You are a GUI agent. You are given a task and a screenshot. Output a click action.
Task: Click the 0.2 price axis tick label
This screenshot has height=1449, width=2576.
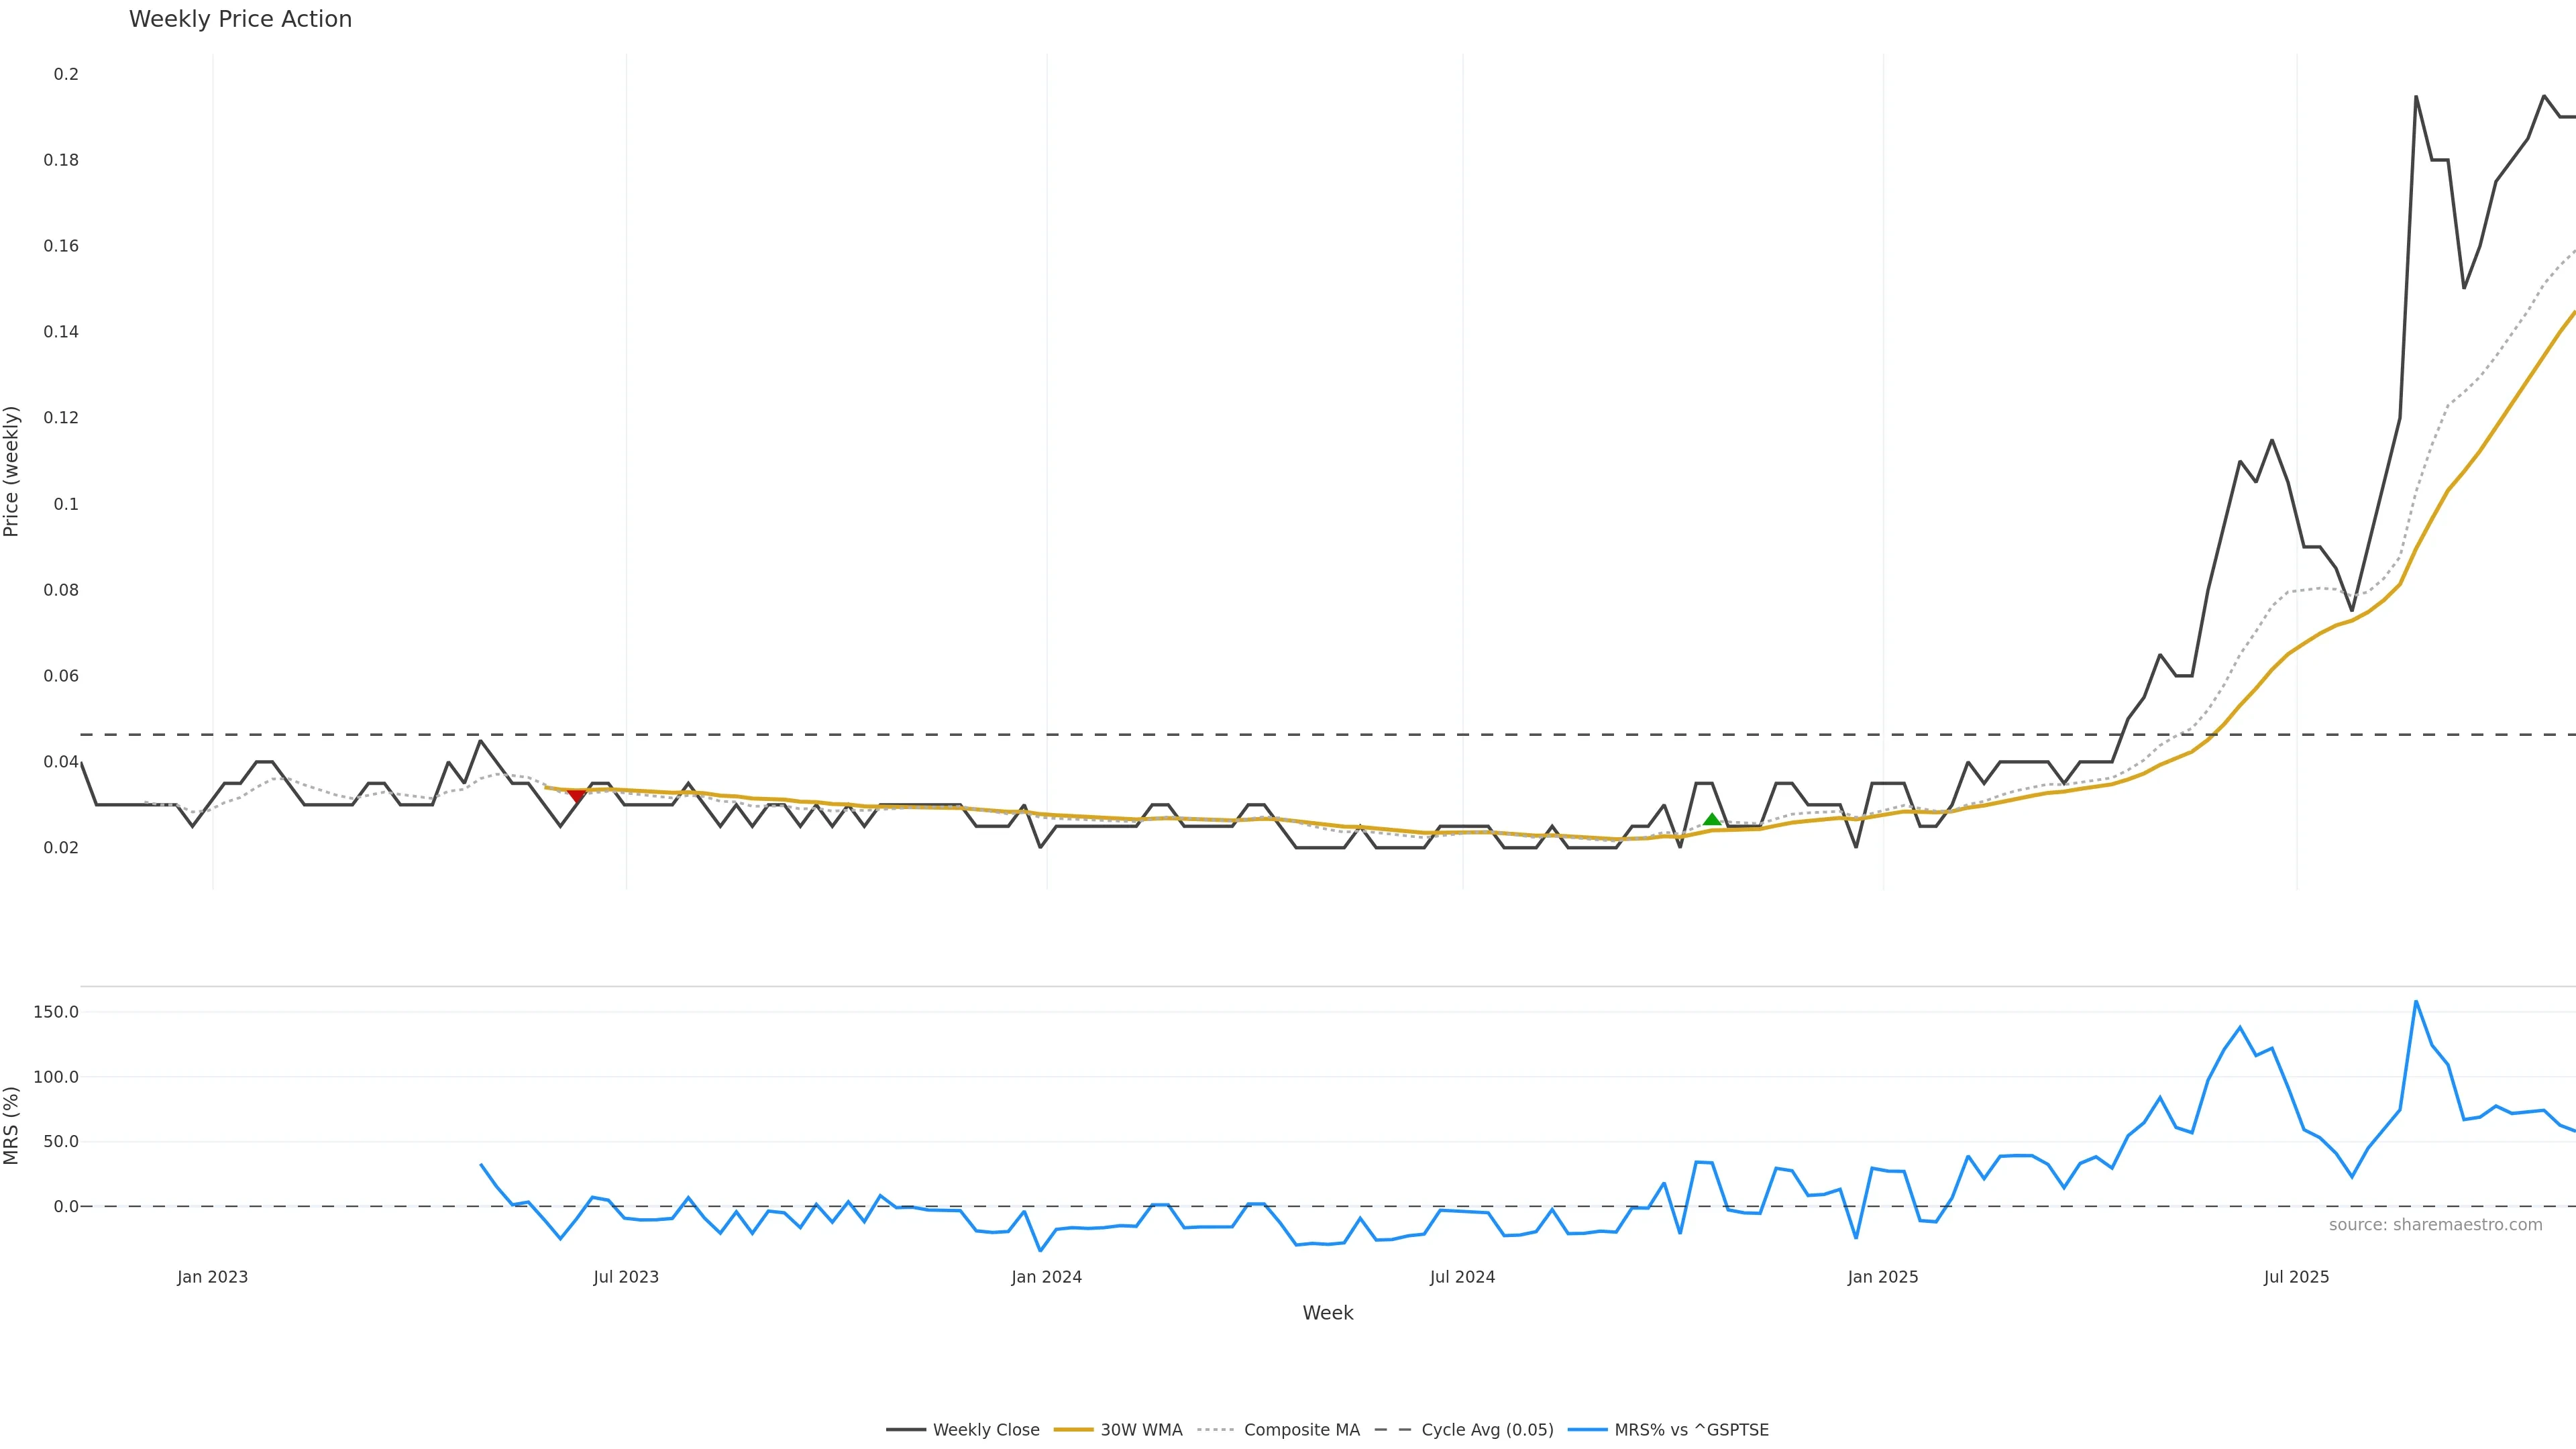66,74
